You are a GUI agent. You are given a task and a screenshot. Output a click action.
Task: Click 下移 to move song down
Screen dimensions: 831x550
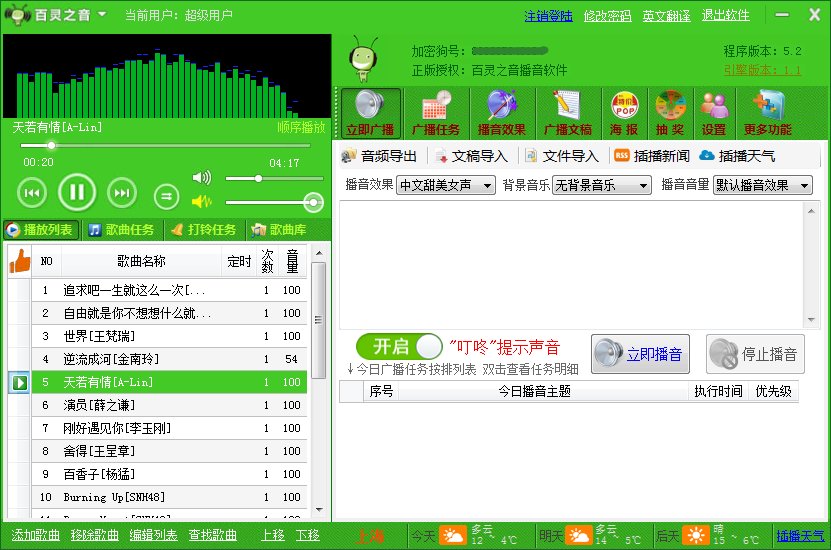coord(308,535)
